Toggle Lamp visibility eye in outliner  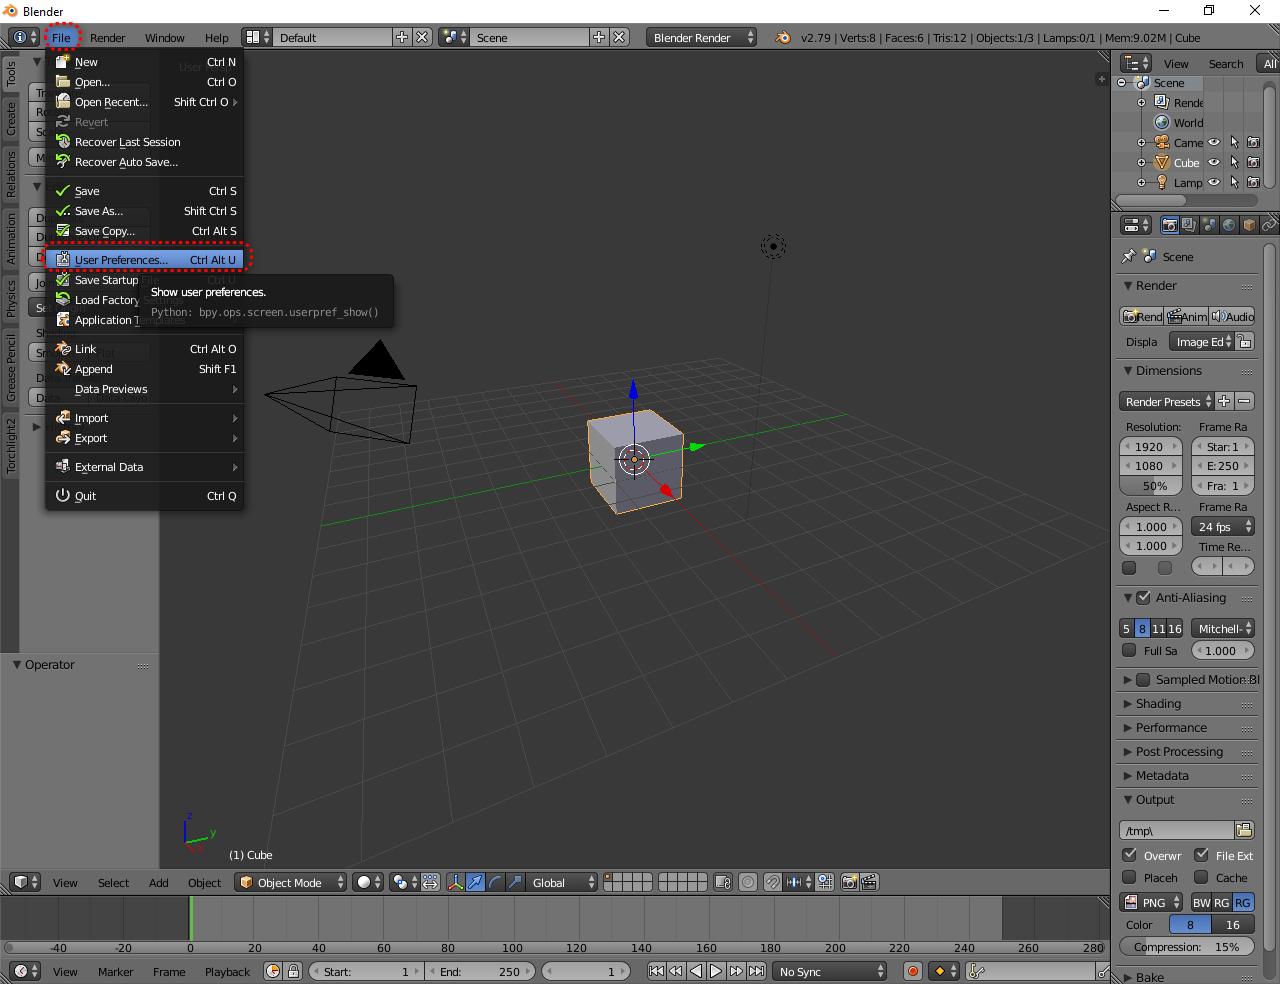(x=1214, y=182)
